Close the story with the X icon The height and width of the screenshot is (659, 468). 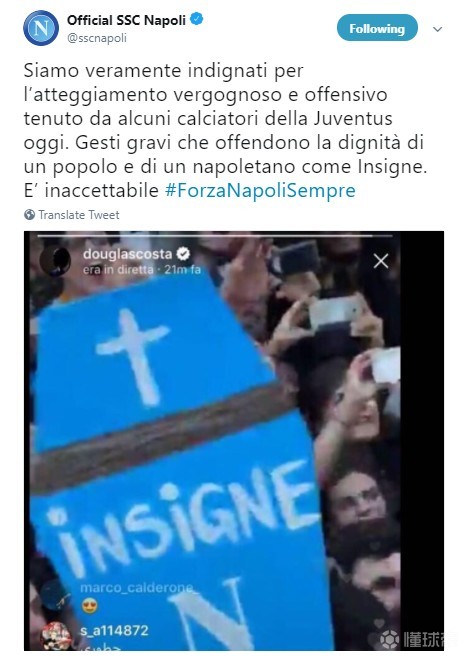tap(381, 261)
